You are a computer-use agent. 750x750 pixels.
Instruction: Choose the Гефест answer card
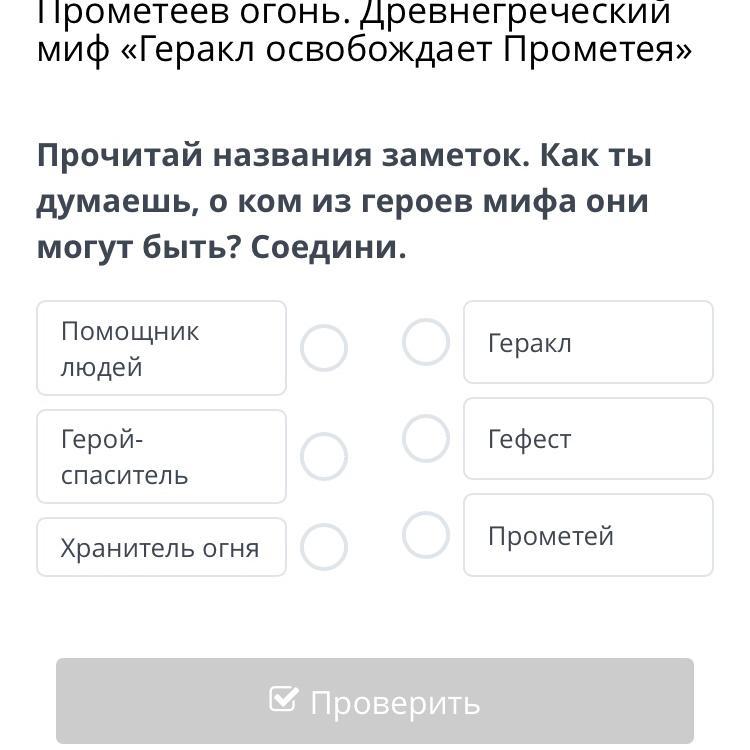[x=588, y=439]
